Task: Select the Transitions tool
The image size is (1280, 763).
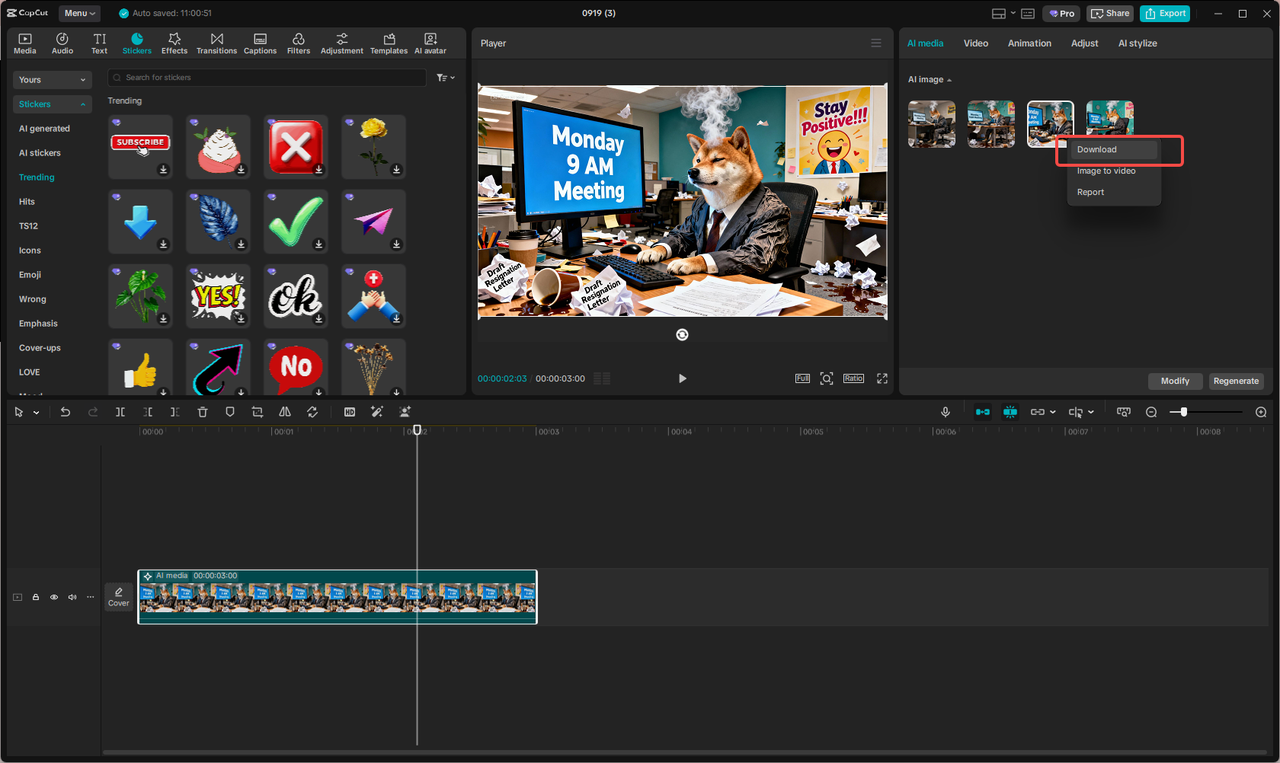Action: coord(216,43)
